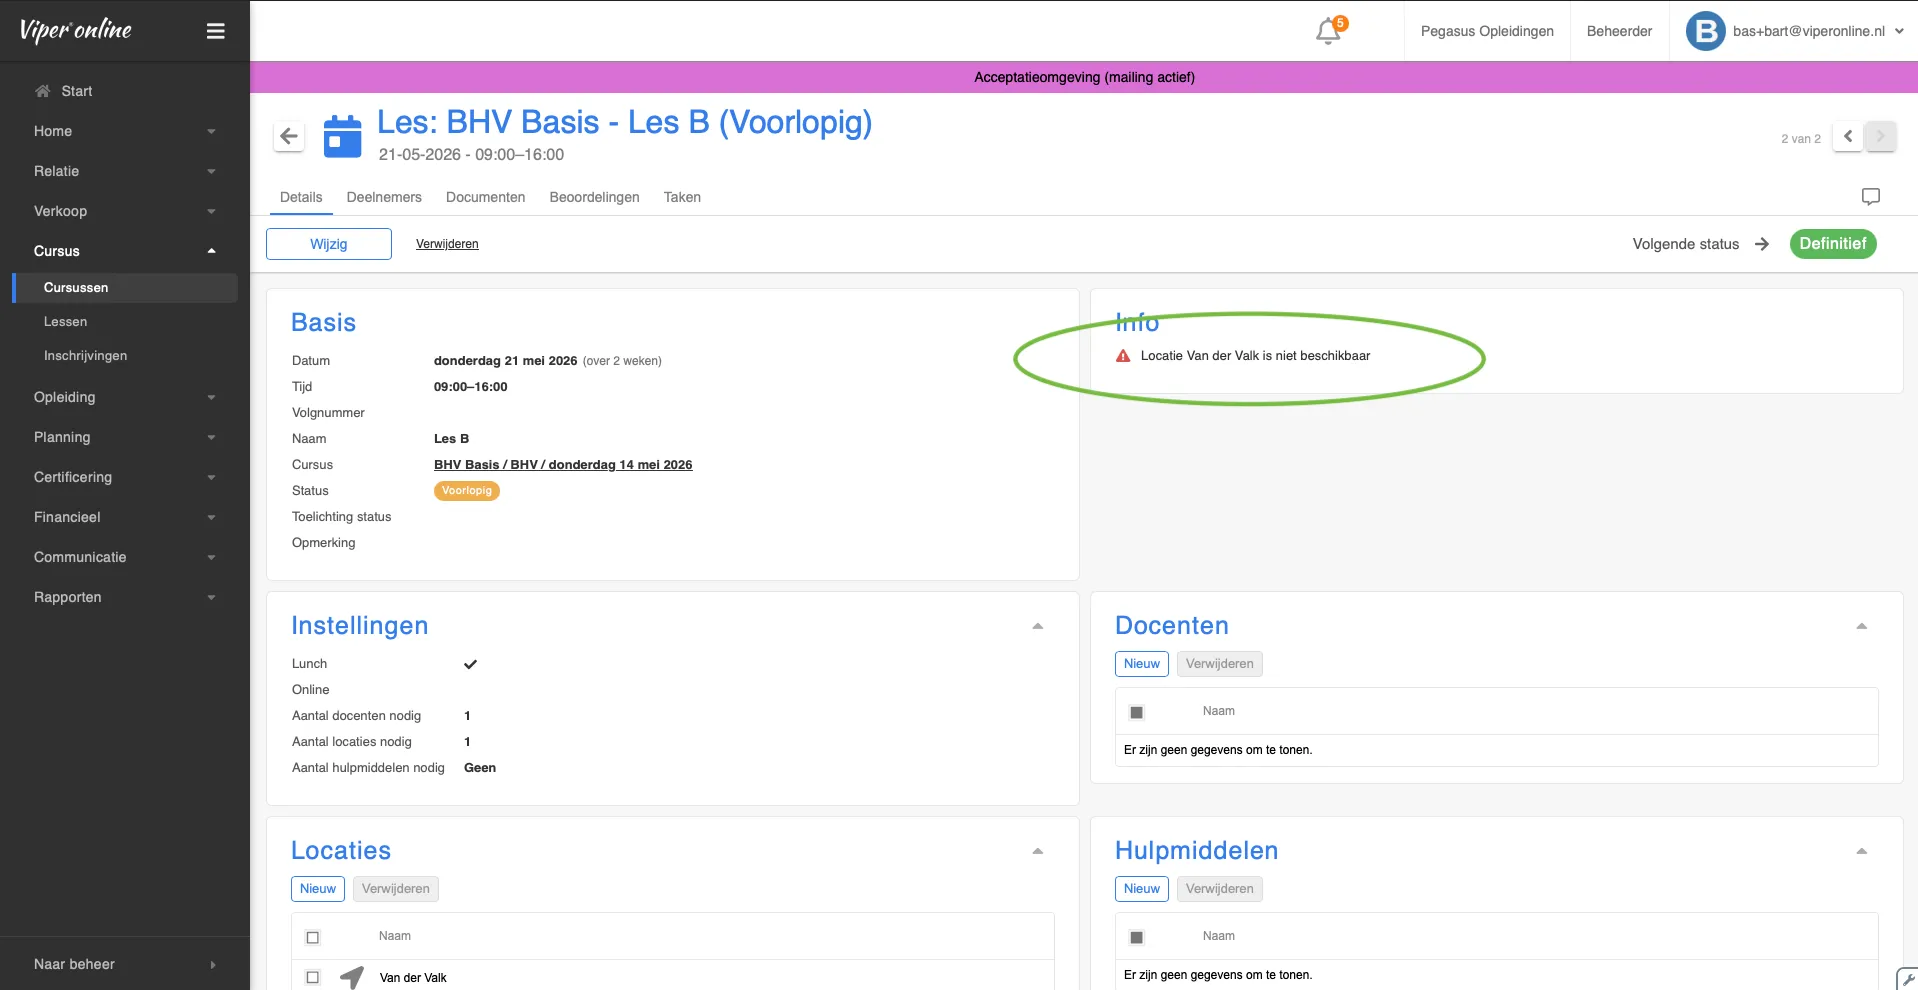This screenshot has width=1918, height=990.
Task: Click the calendar lesson icon
Action: (x=342, y=137)
